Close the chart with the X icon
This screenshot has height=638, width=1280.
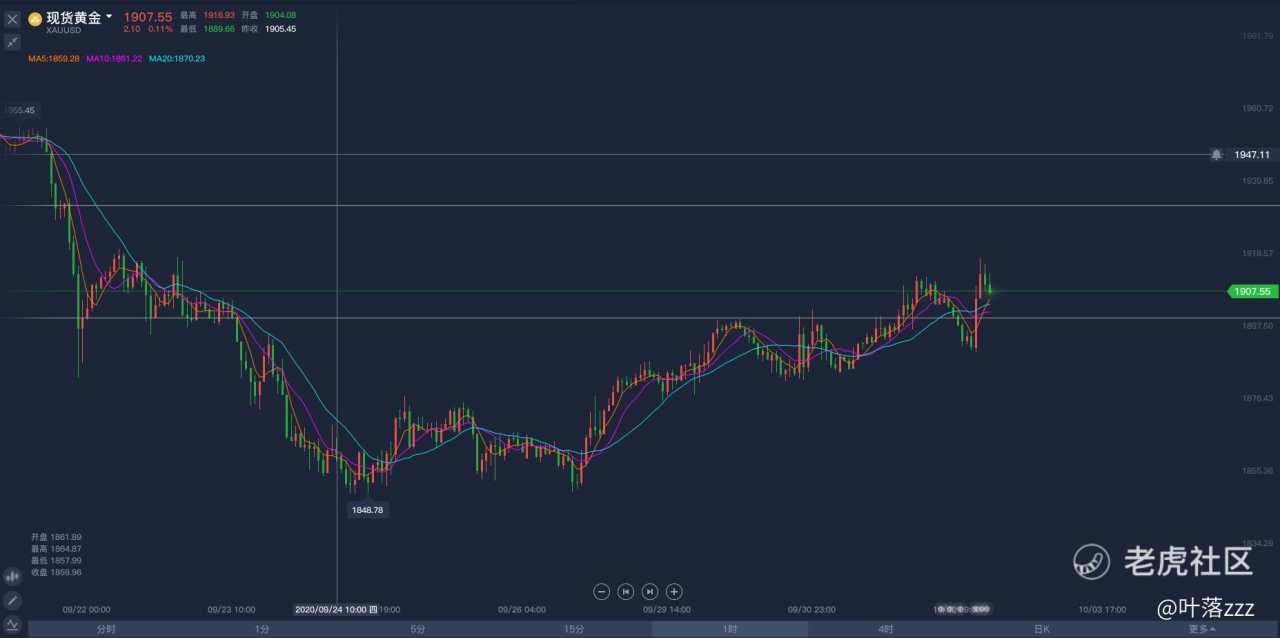12,19
